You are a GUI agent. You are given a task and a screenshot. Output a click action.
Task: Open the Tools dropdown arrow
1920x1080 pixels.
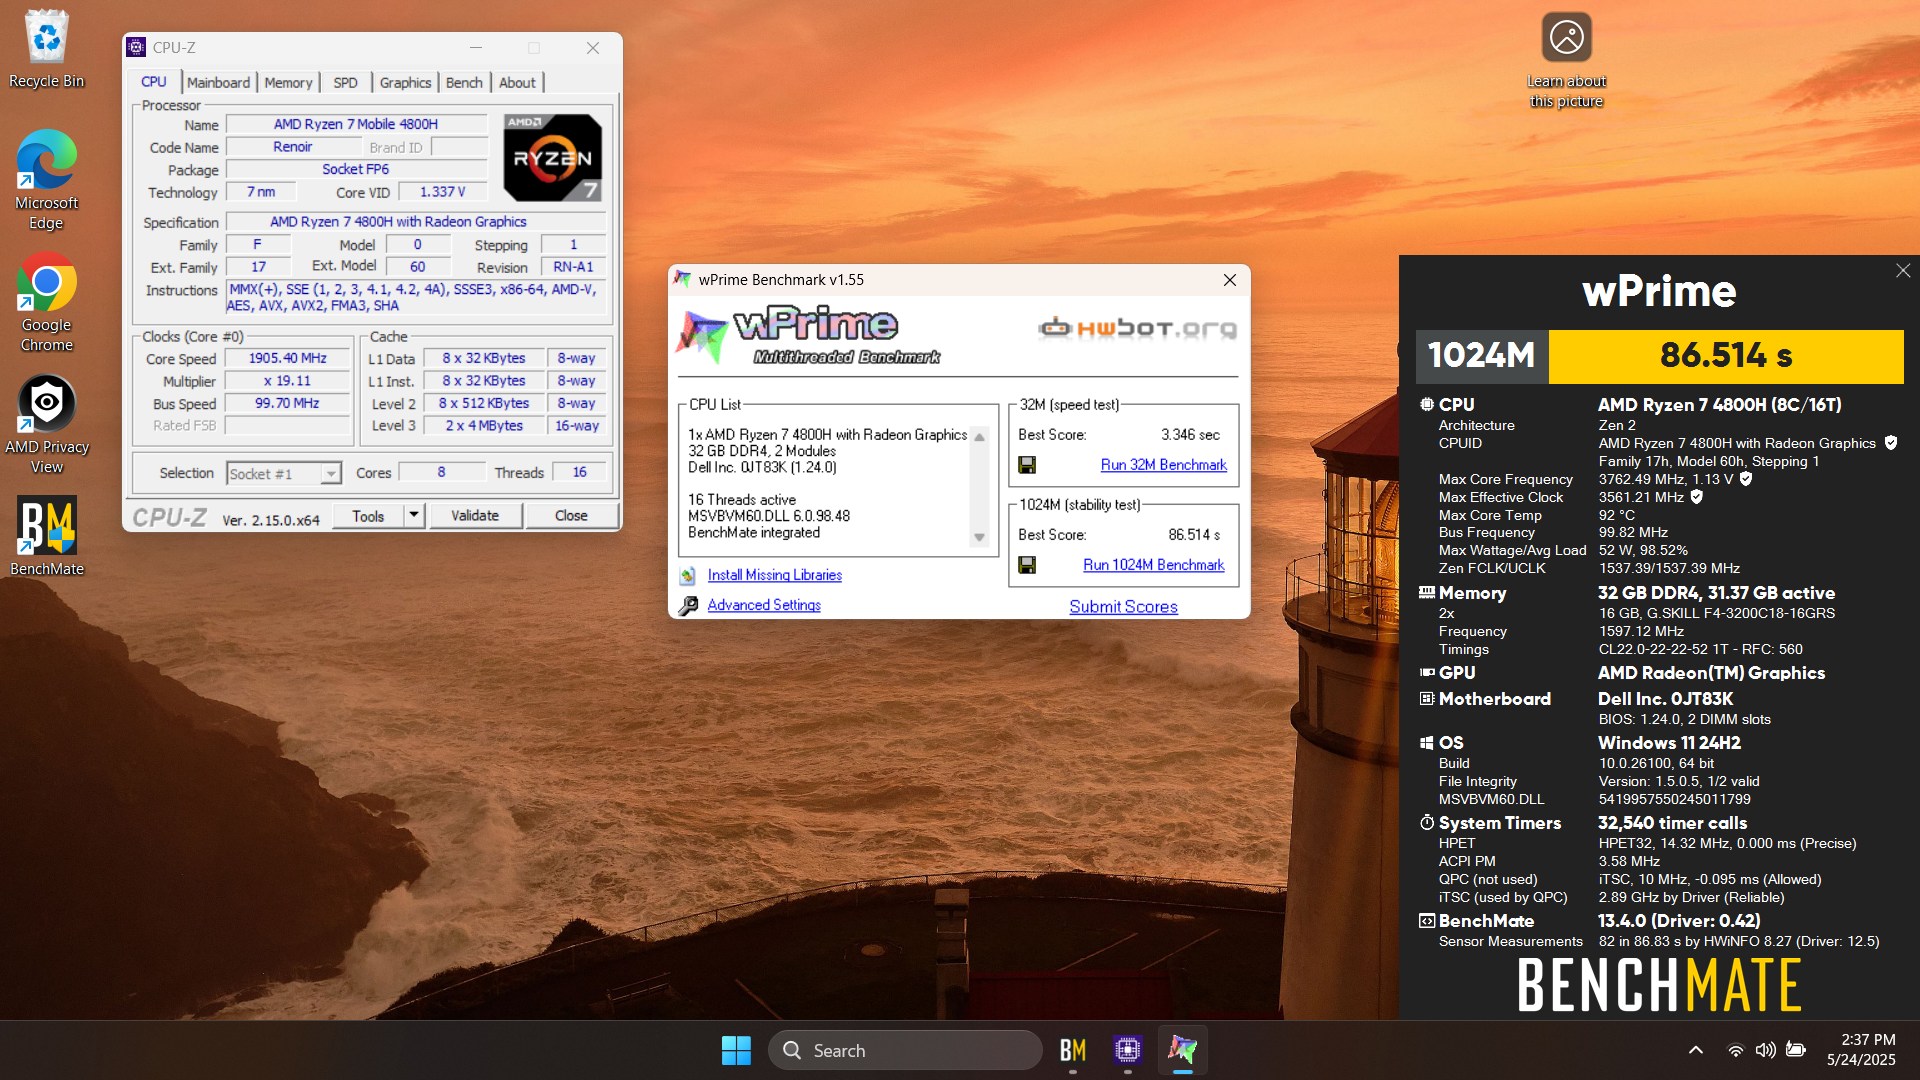coord(413,515)
